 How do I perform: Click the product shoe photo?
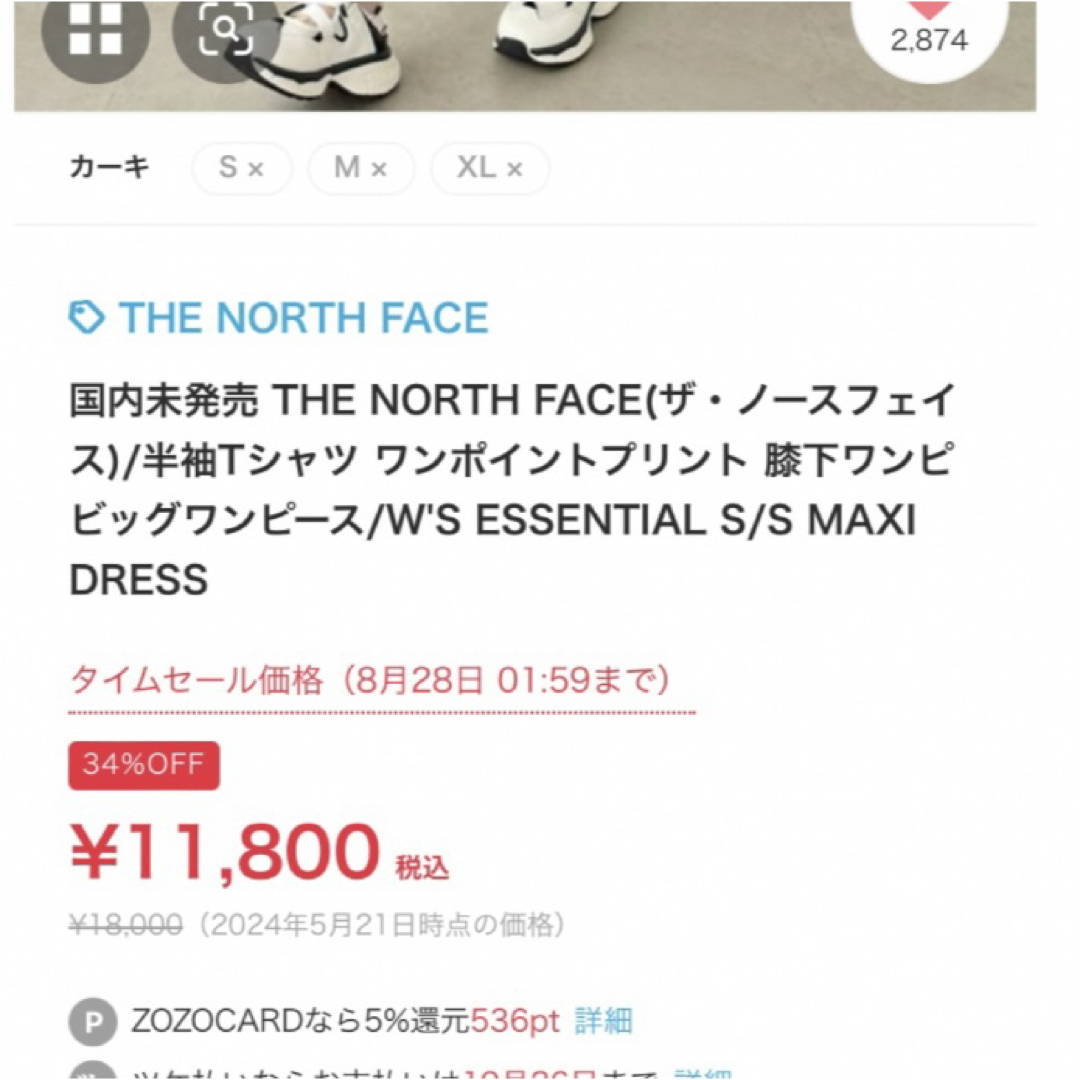point(525,55)
